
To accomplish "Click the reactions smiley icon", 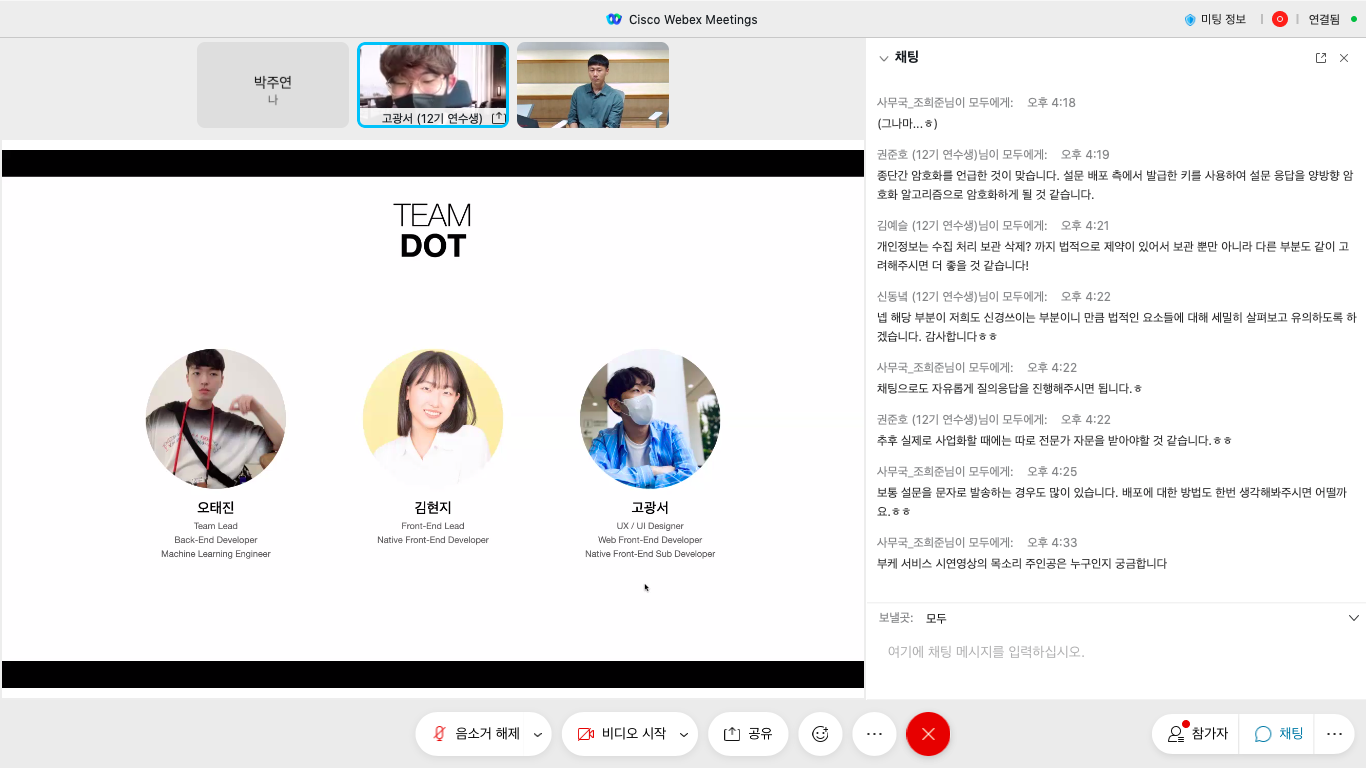I will 820,734.
